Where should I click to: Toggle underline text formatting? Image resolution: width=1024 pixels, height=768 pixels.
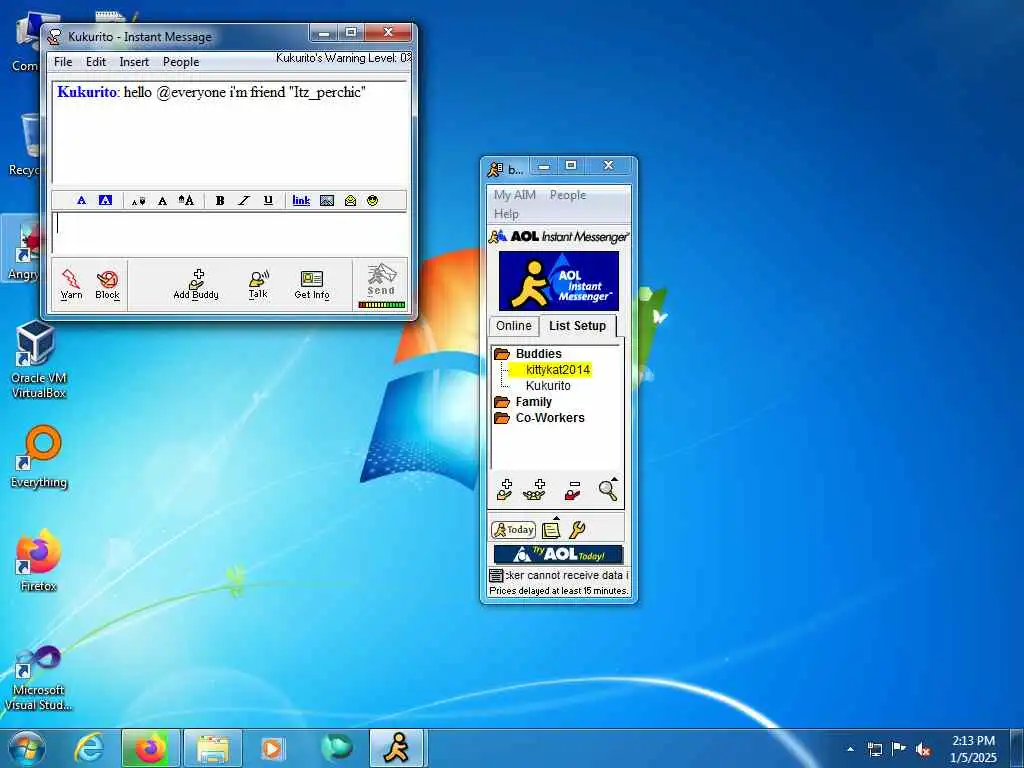click(268, 200)
